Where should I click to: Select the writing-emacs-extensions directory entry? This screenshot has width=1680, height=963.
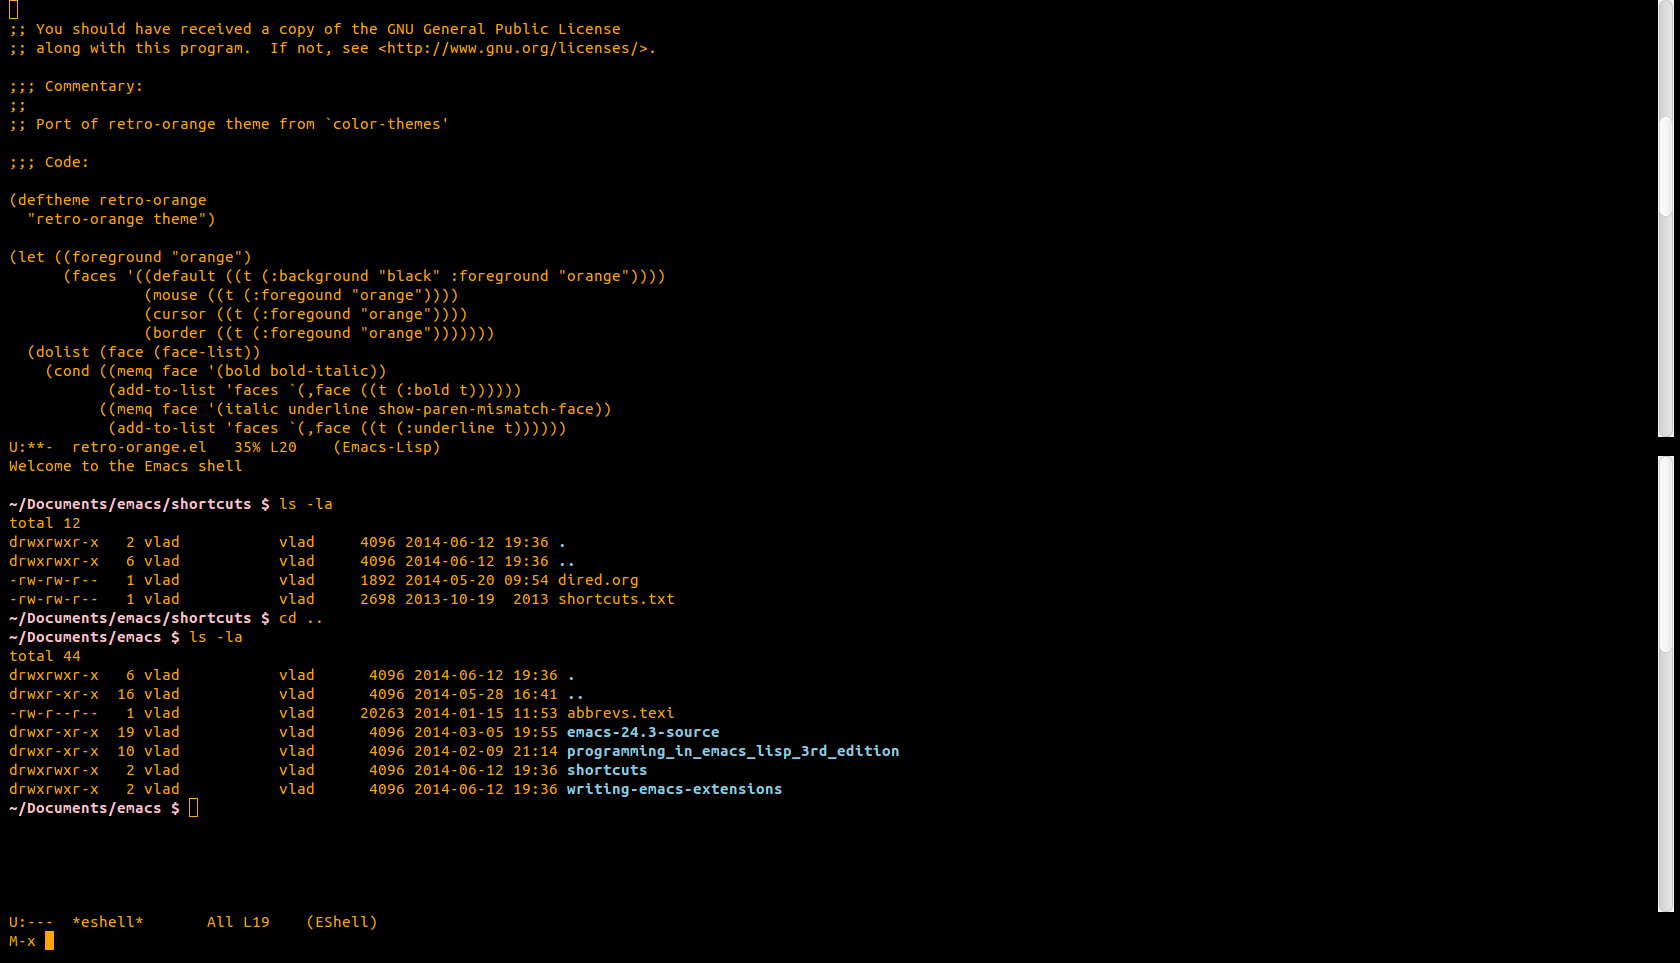[x=674, y=789]
